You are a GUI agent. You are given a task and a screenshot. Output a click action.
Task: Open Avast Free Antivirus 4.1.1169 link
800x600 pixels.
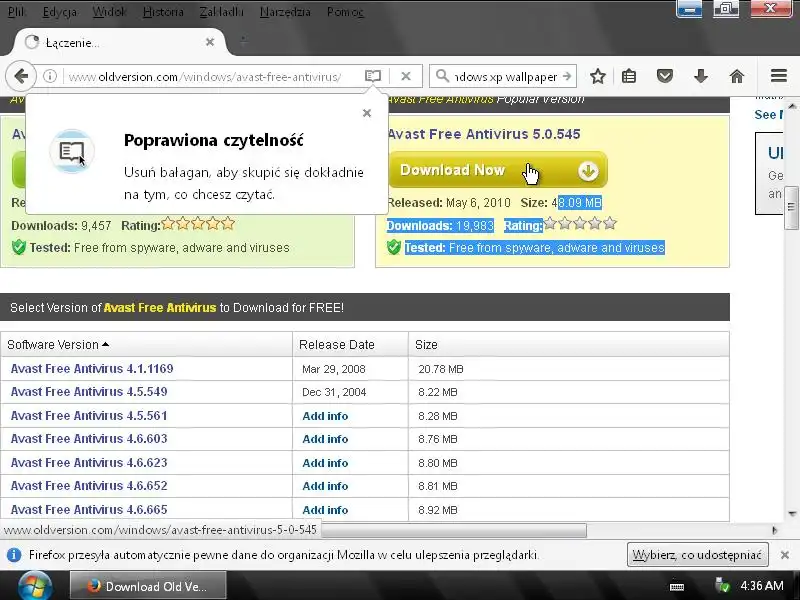[x=92, y=368]
